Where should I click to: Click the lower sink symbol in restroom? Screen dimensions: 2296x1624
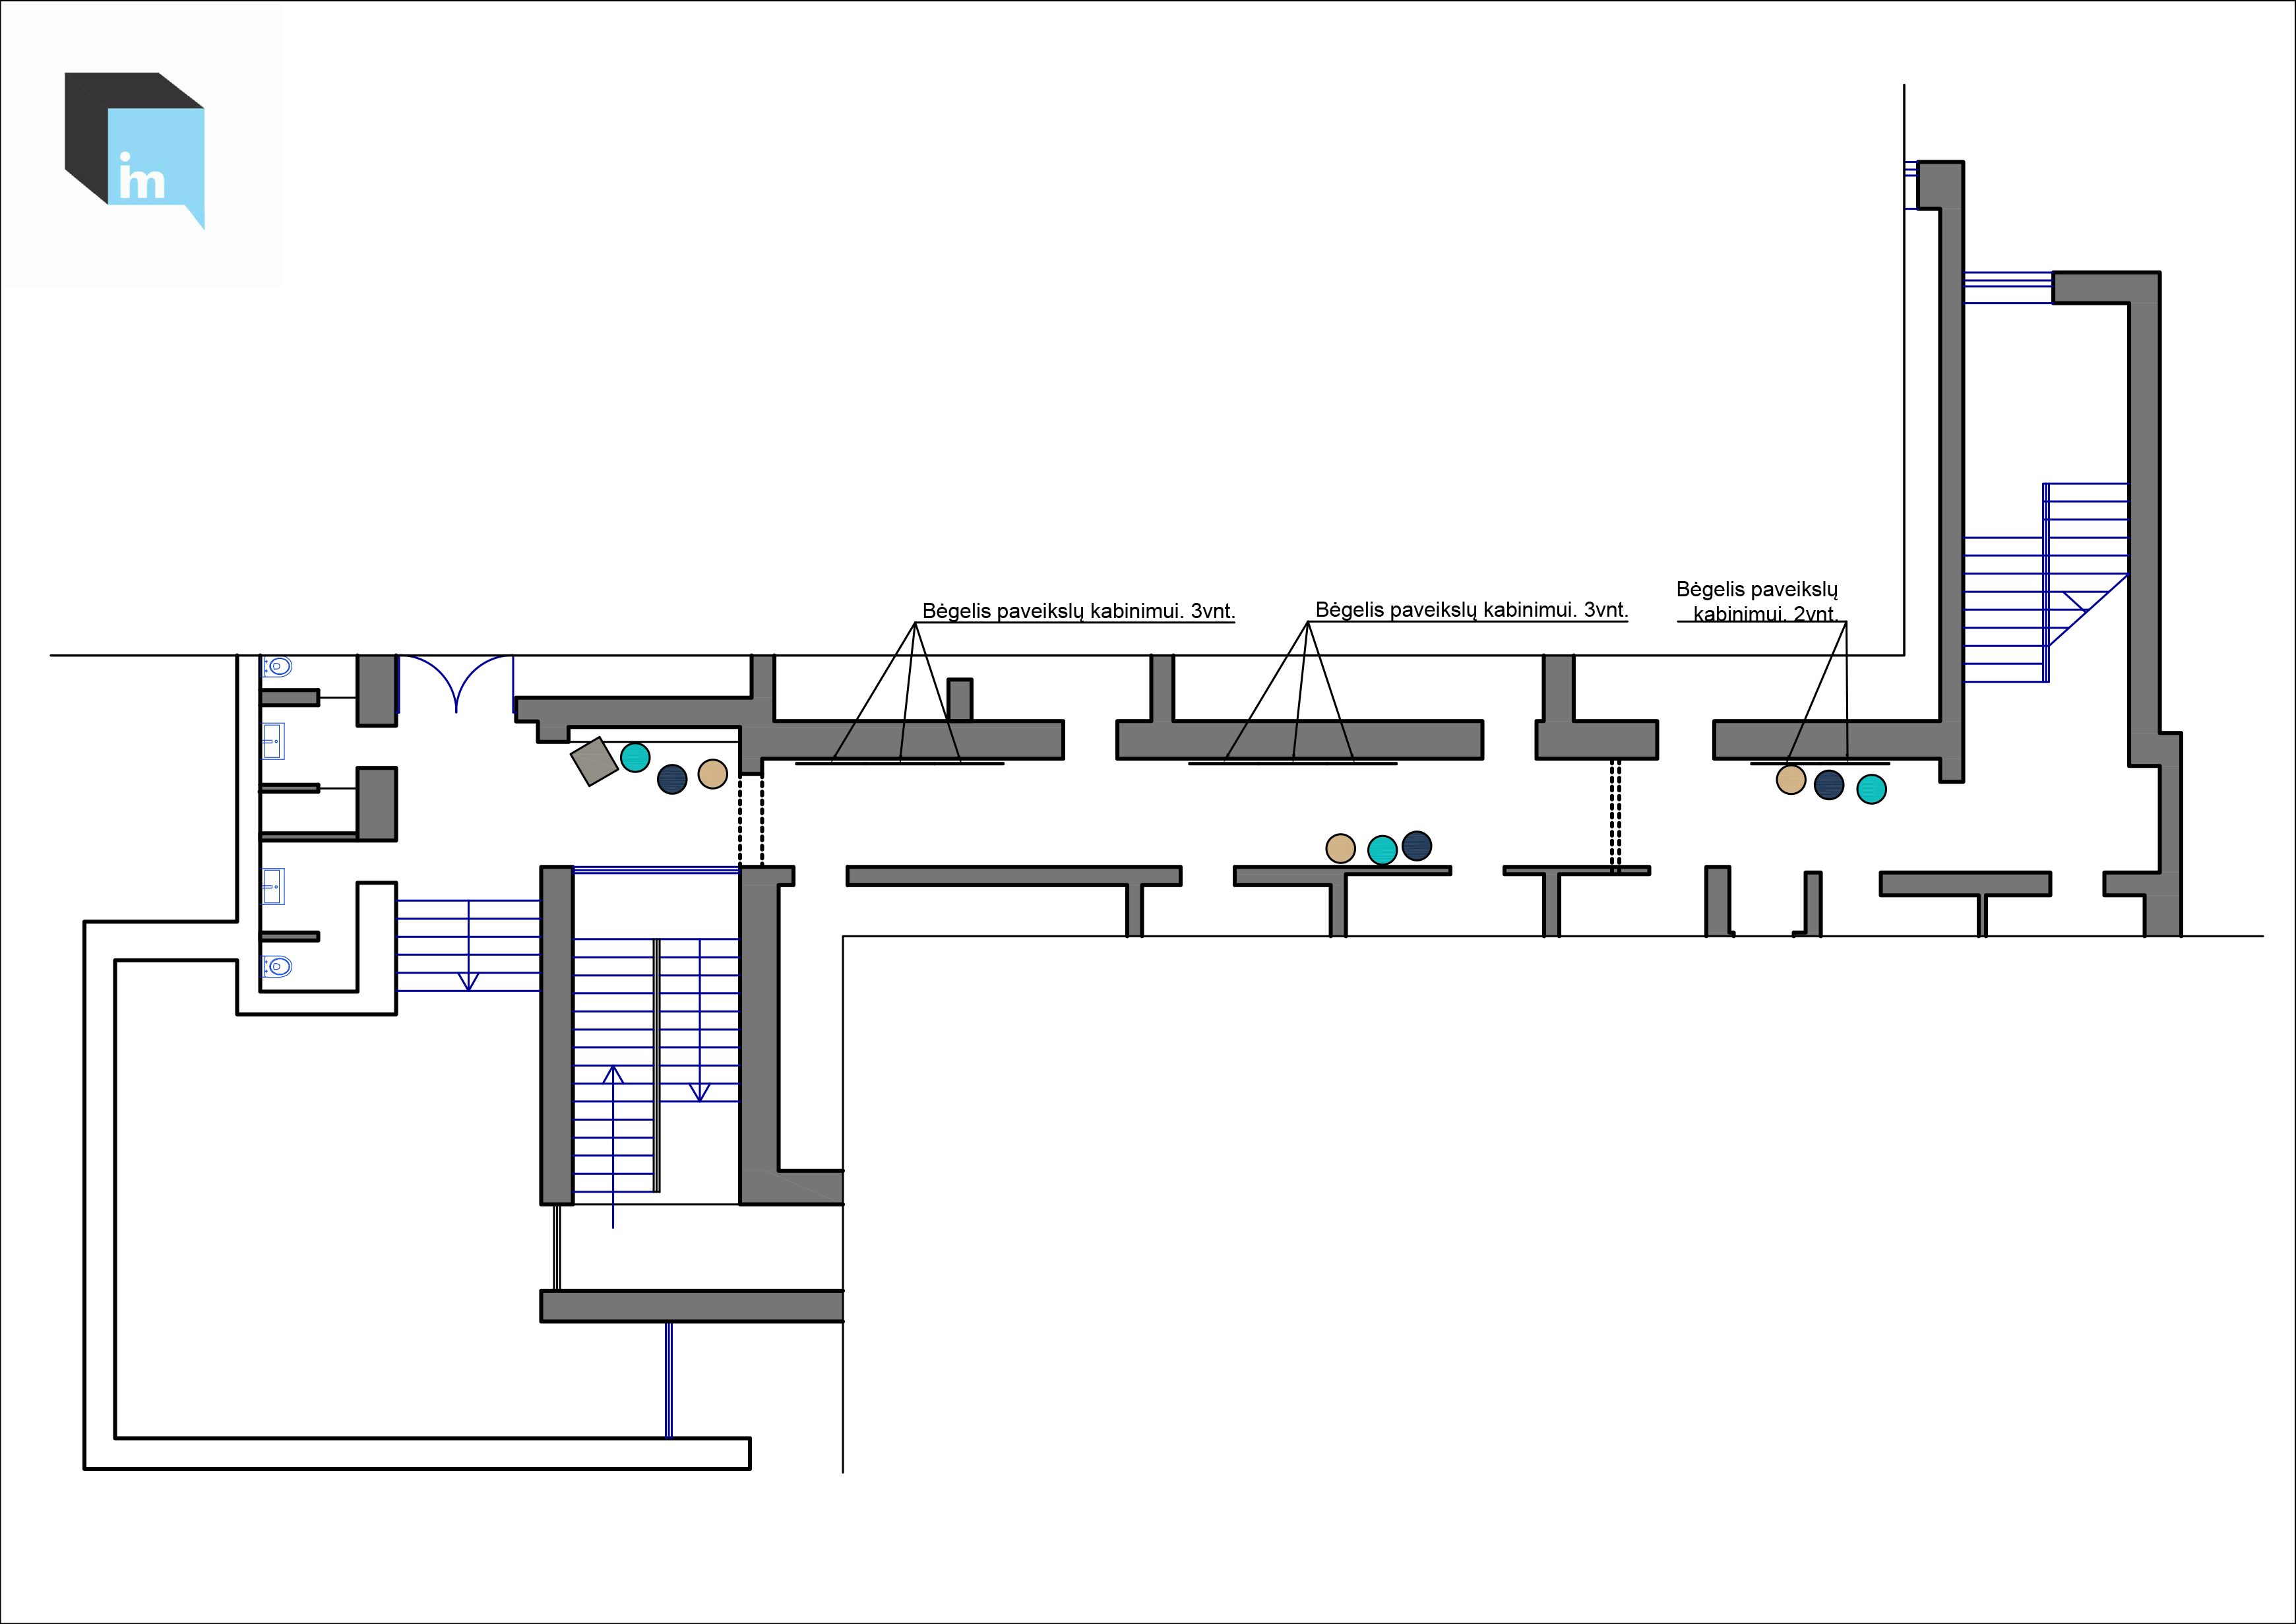[273, 886]
